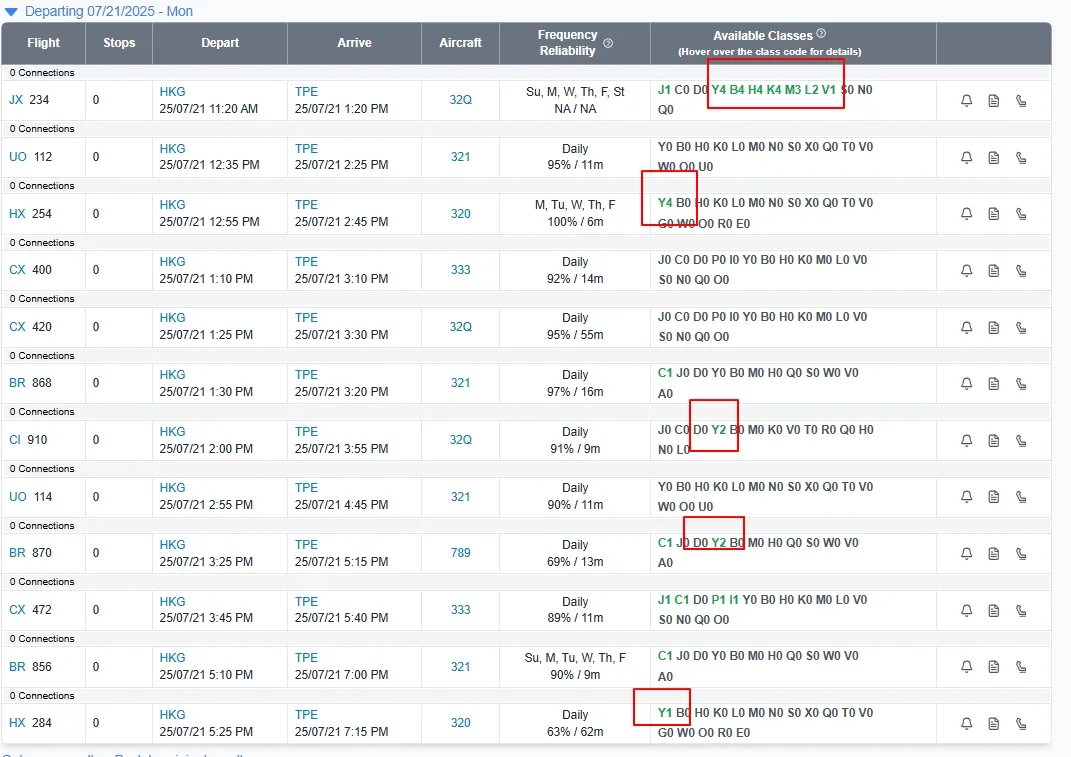Click the Y2 class code for CI 910
This screenshot has width=1071, height=757.
coord(719,429)
